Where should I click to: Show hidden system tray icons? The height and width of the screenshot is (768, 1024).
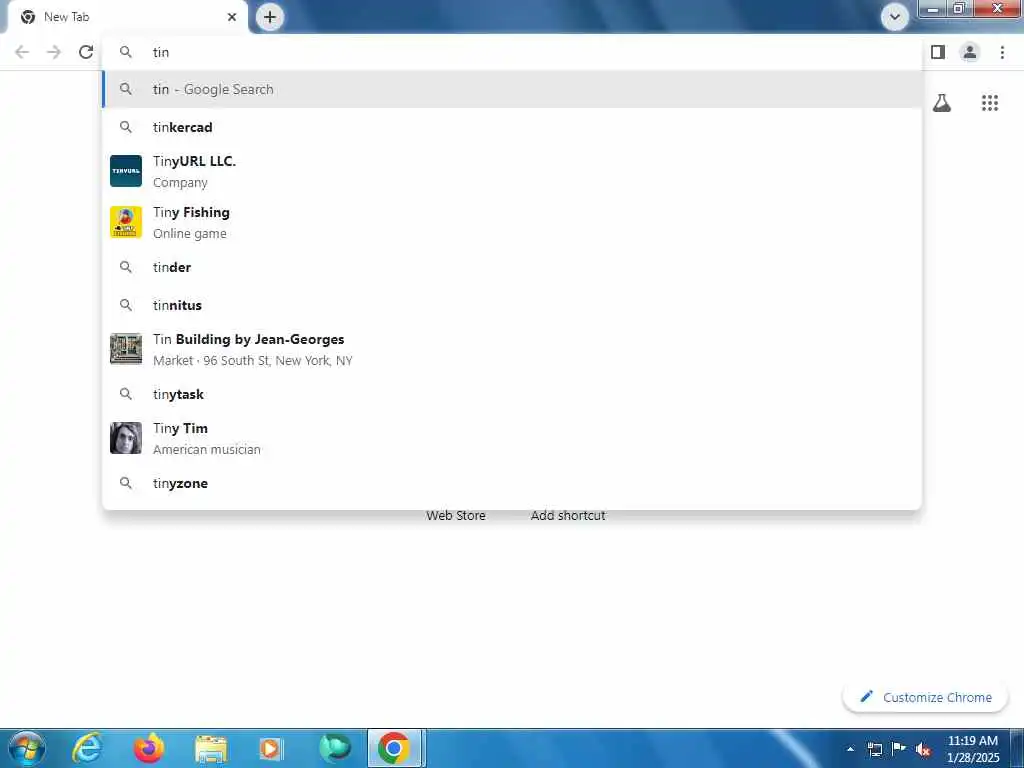point(850,749)
